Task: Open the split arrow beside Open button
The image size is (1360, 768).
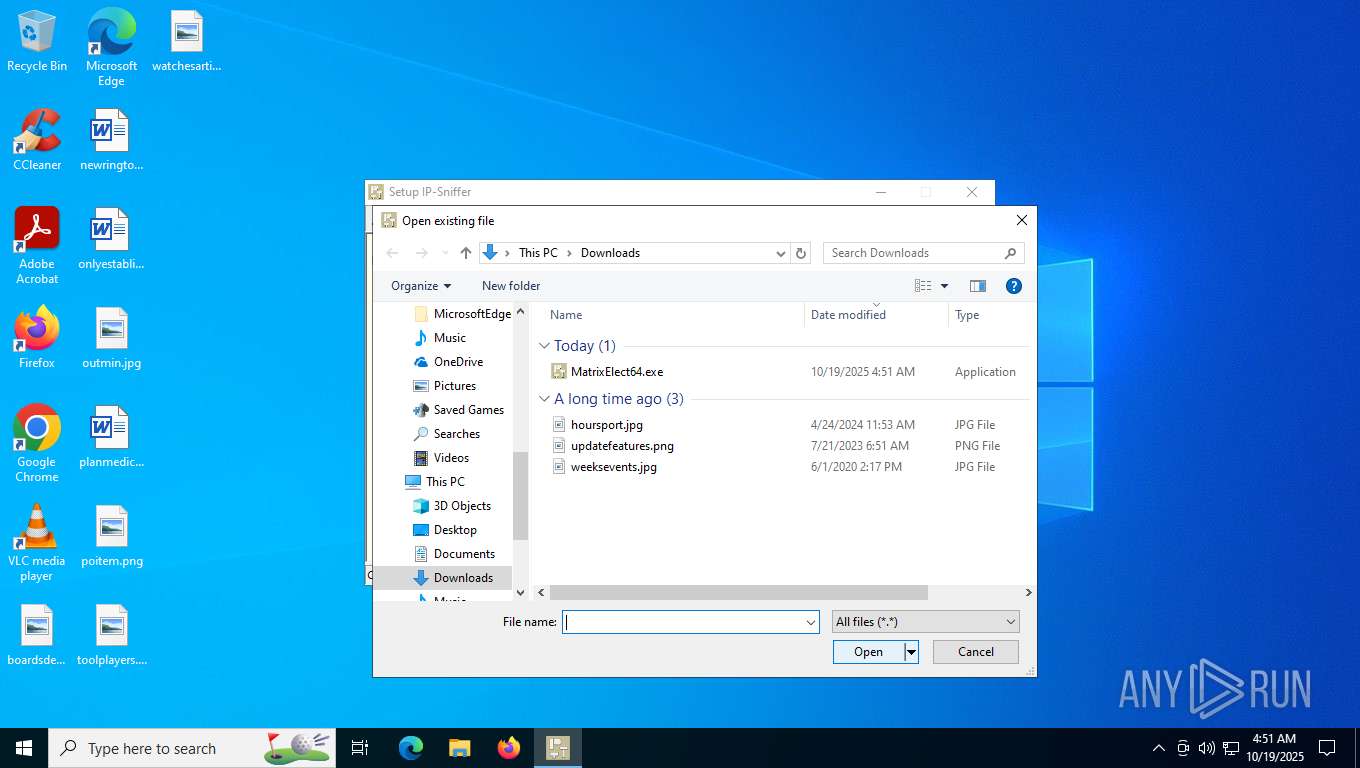Action: click(x=911, y=652)
